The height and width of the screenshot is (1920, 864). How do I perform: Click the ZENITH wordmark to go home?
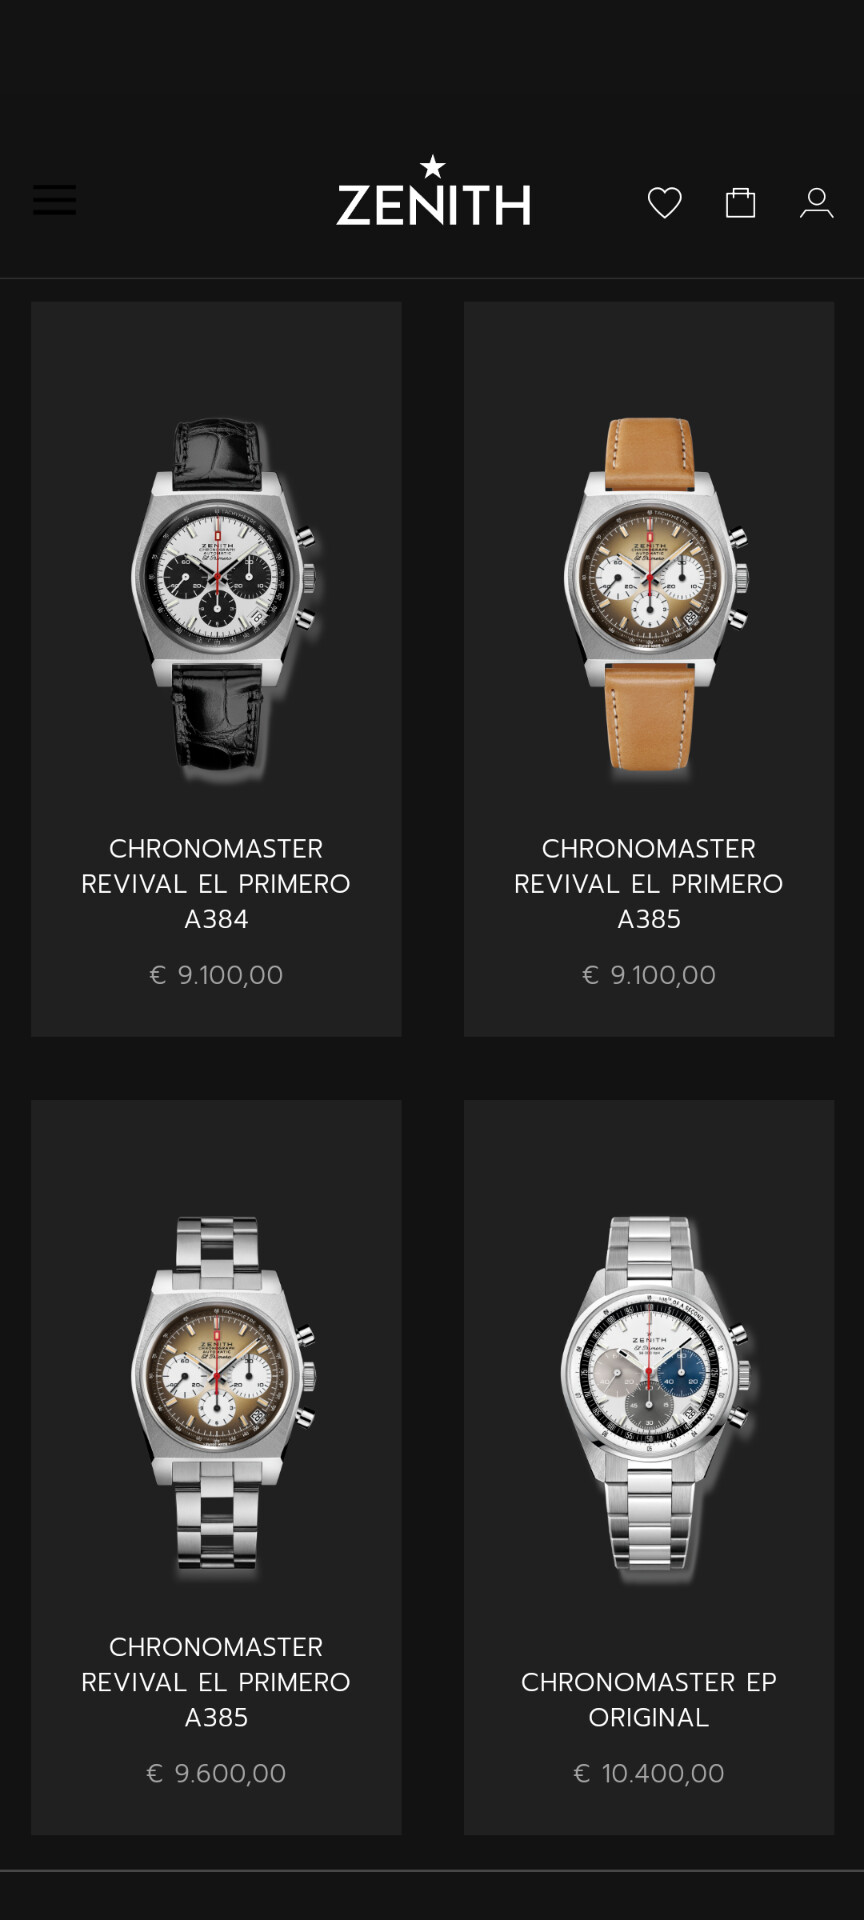coord(433,205)
